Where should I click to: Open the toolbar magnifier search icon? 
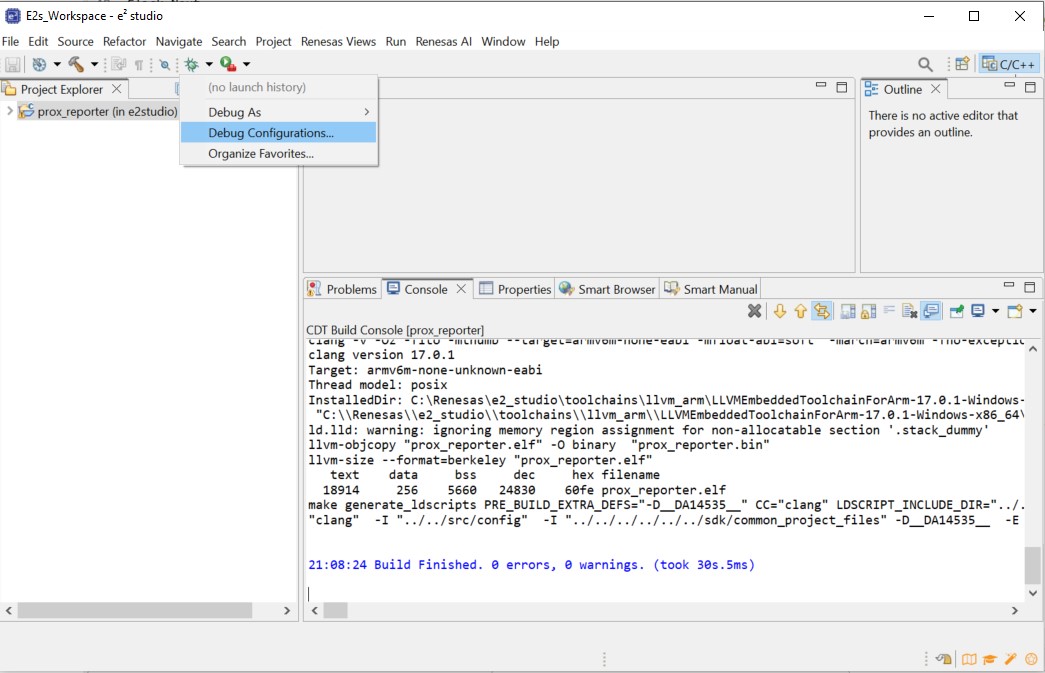pyautogui.click(x=925, y=65)
